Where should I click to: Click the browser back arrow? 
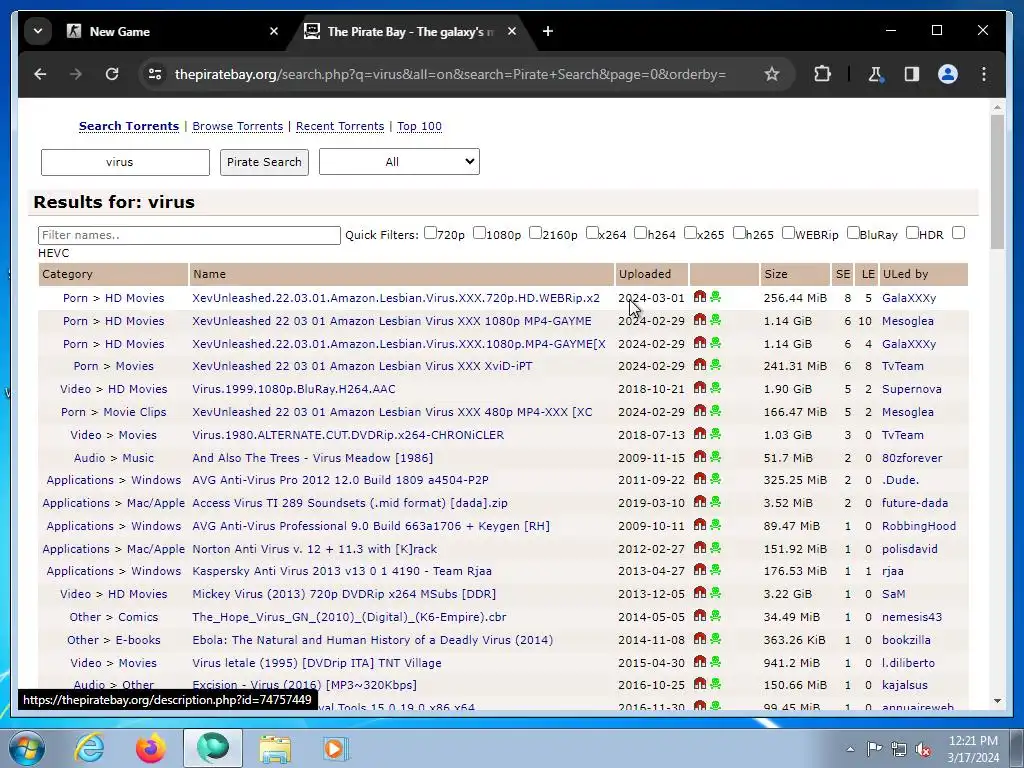(x=40, y=74)
